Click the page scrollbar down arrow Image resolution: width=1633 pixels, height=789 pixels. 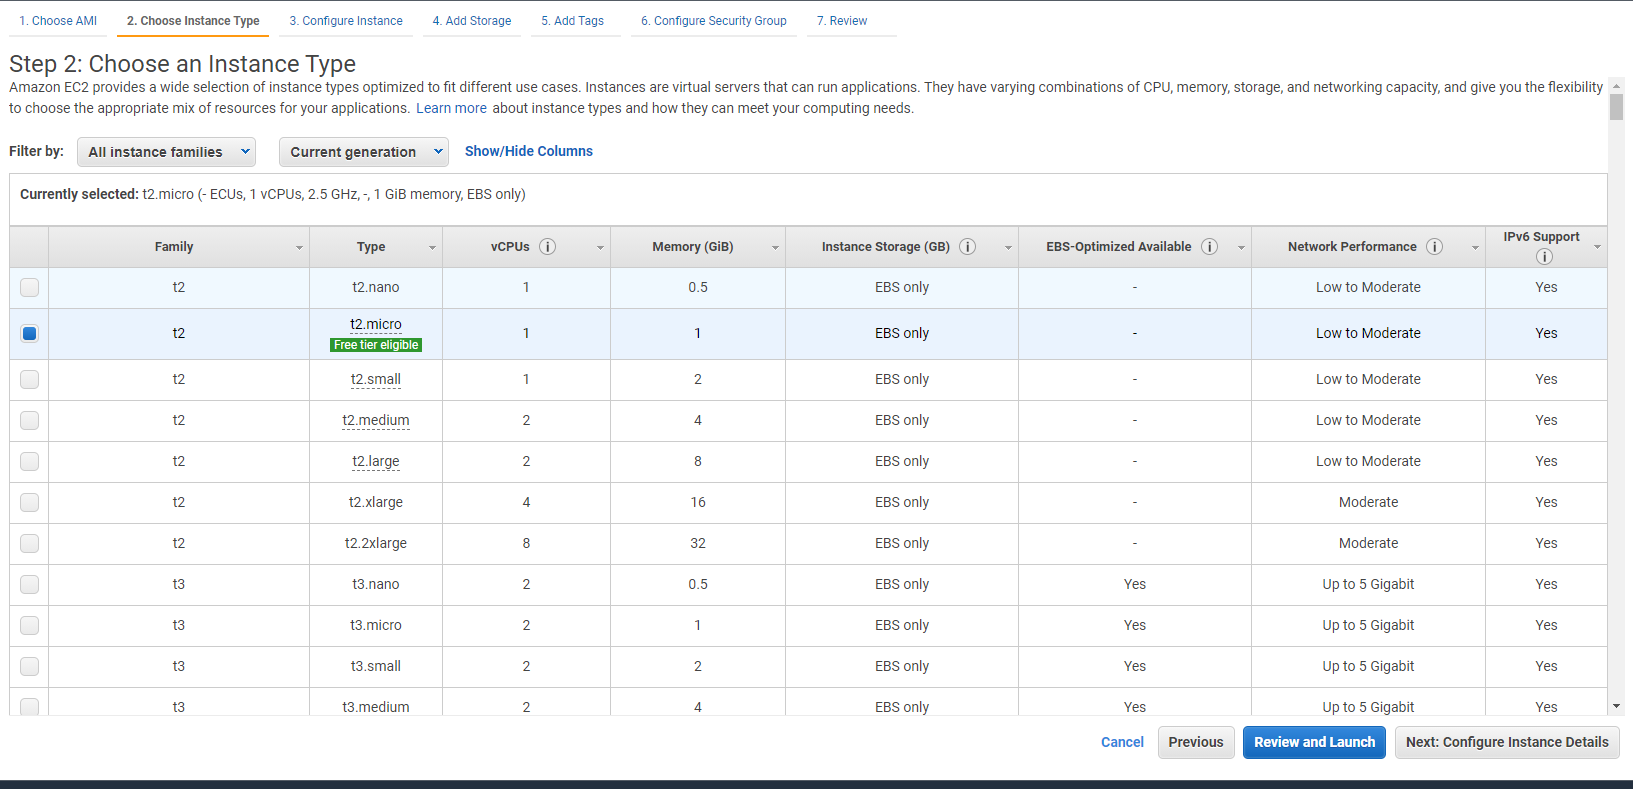1616,706
